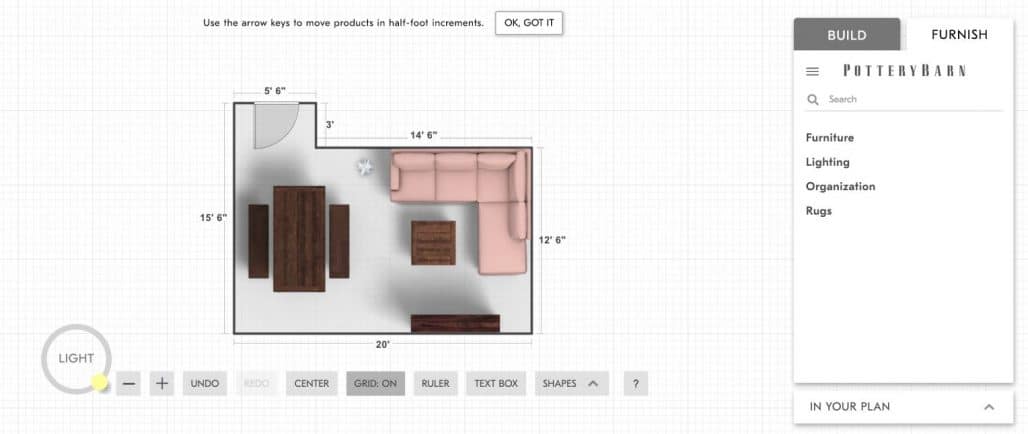Image resolution: width=1028 pixels, height=434 pixels.
Task: Open the Organization category
Action: 840,186
